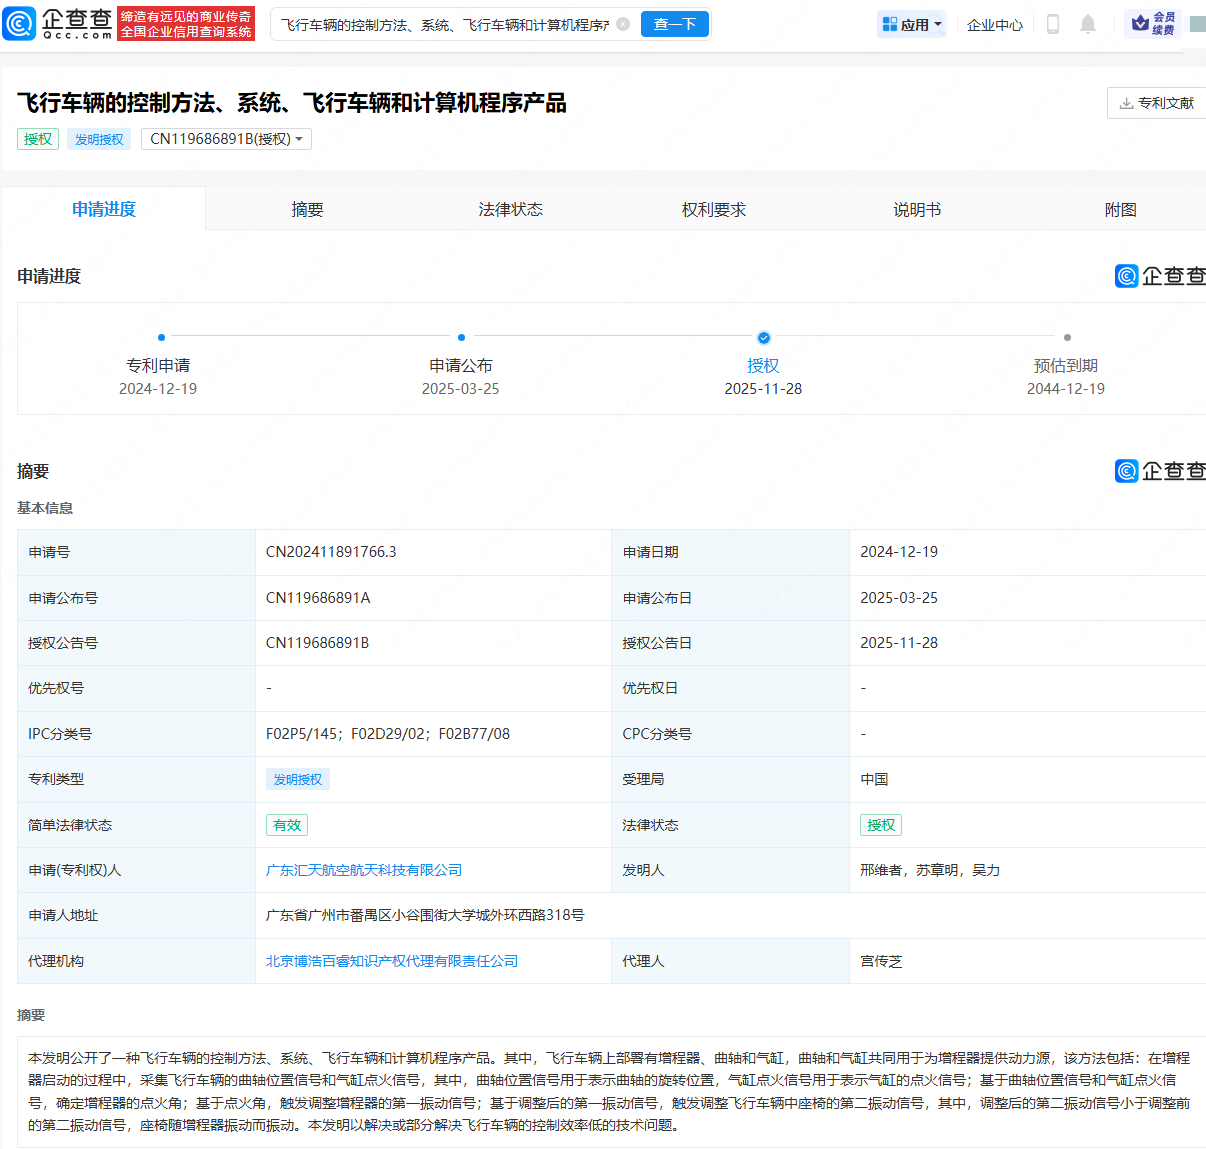Expand the CN119686891B(授权) version dropdown
Screen dimensions: 1206x1149
coord(226,139)
